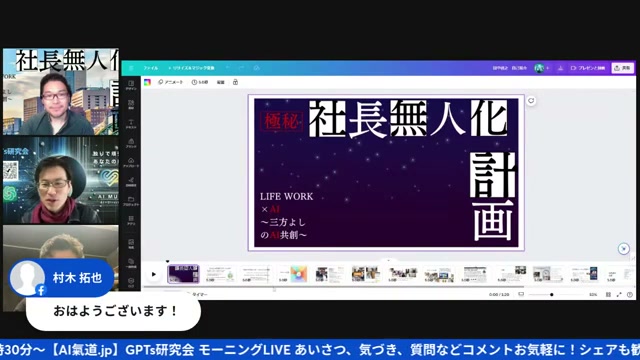640x360 pixels.
Task: Open the 5.0秒 duration setting
Action: [200, 82]
